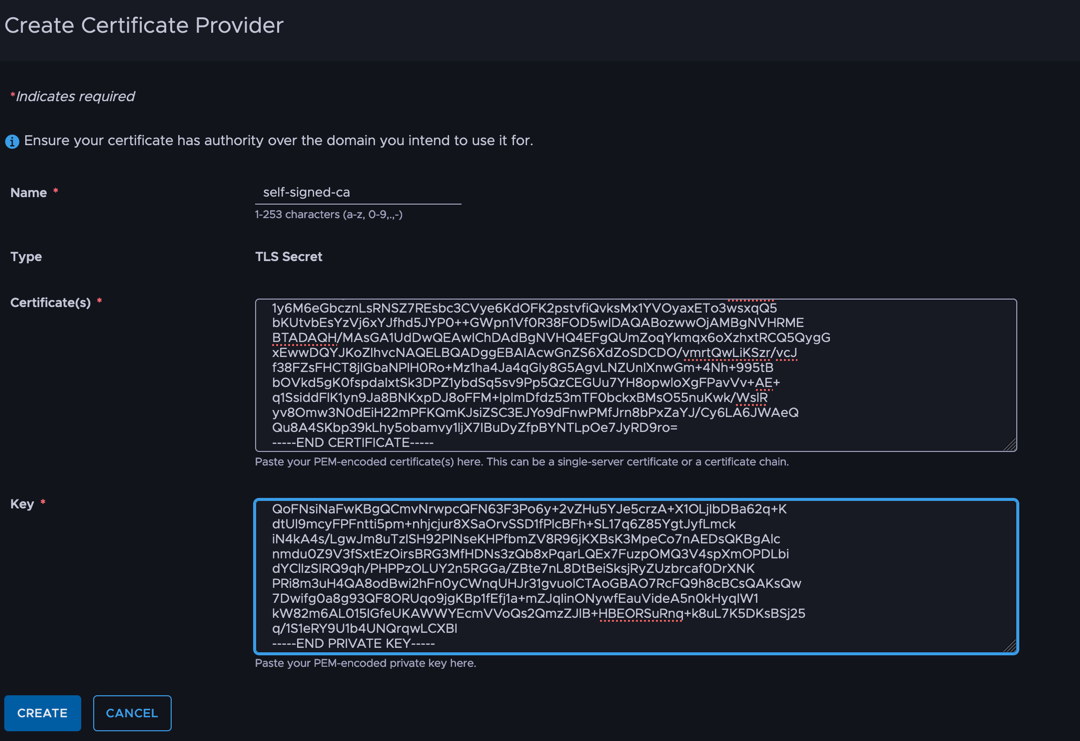The width and height of the screenshot is (1080, 741).
Task: Click the CREATE button
Action: (43, 713)
